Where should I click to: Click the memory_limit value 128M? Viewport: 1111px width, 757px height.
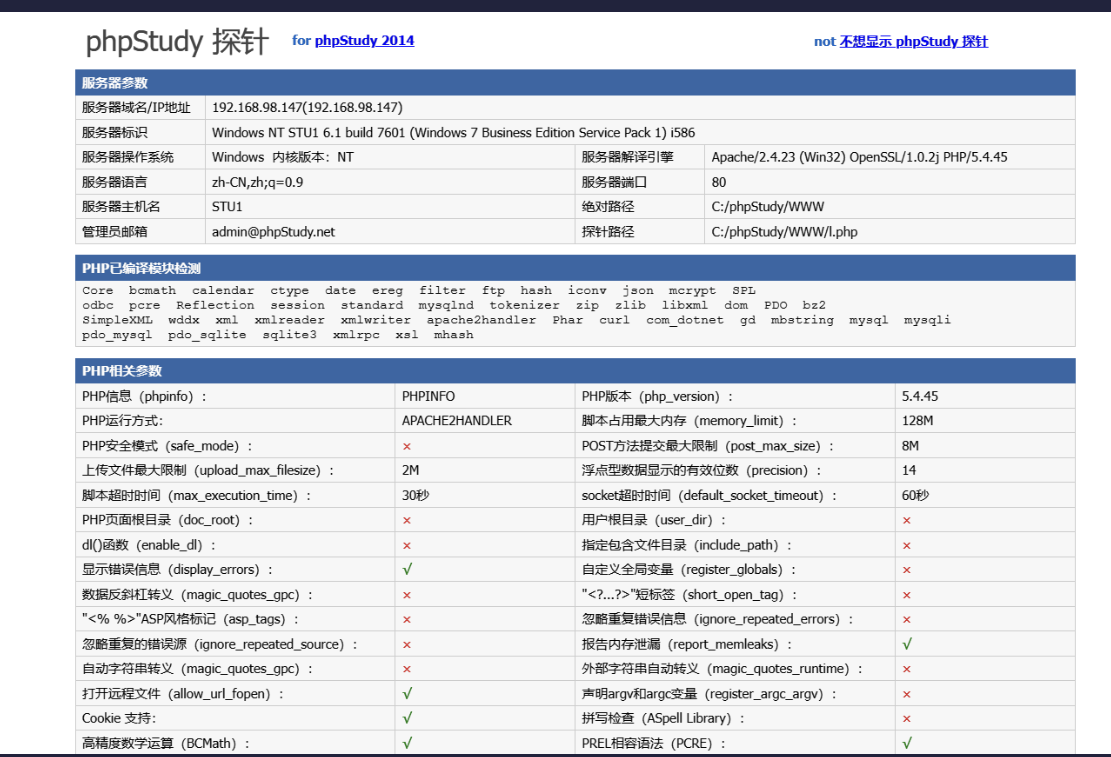click(x=917, y=420)
